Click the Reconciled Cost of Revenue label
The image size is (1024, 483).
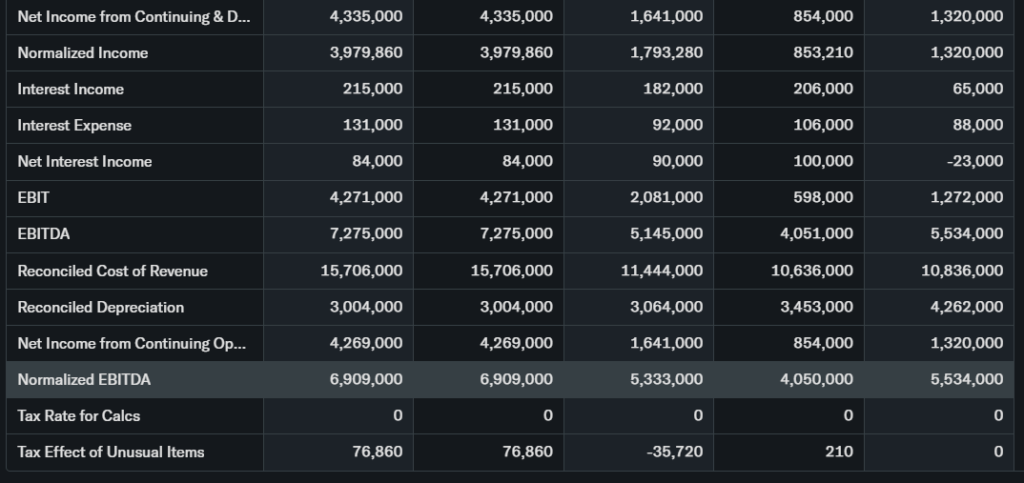point(113,271)
